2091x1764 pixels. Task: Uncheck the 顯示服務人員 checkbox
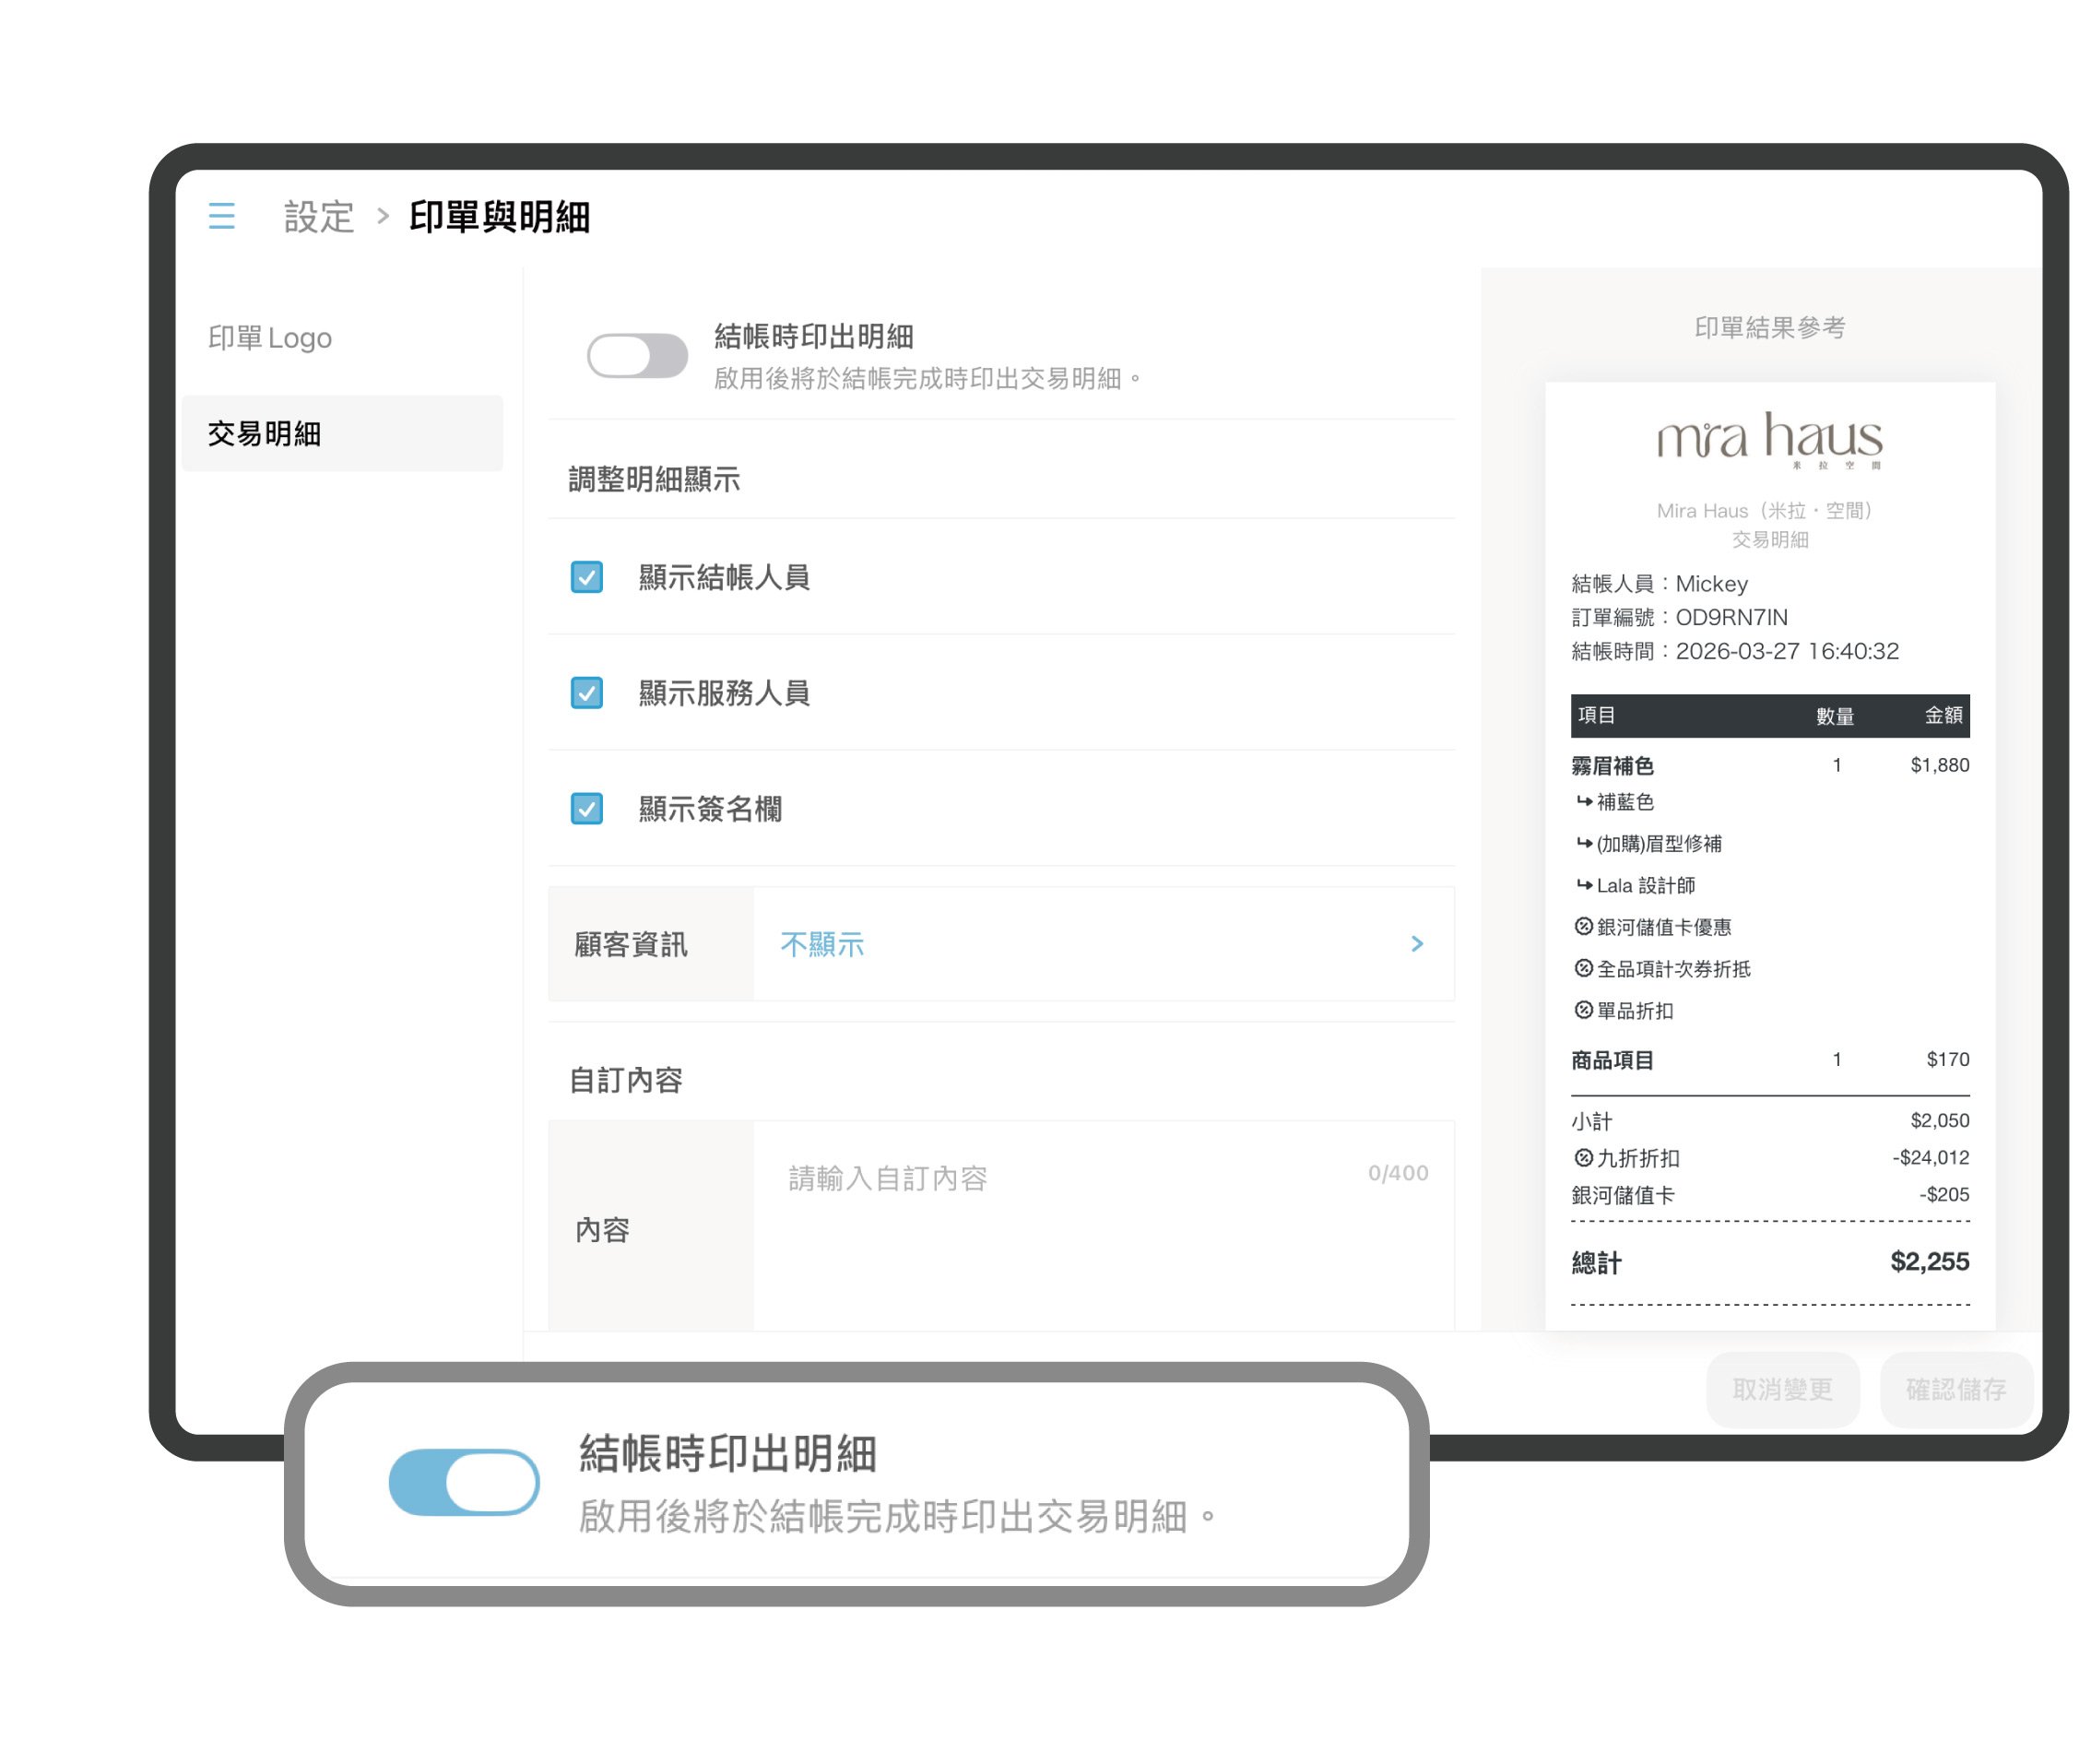click(x=586, y=693)
